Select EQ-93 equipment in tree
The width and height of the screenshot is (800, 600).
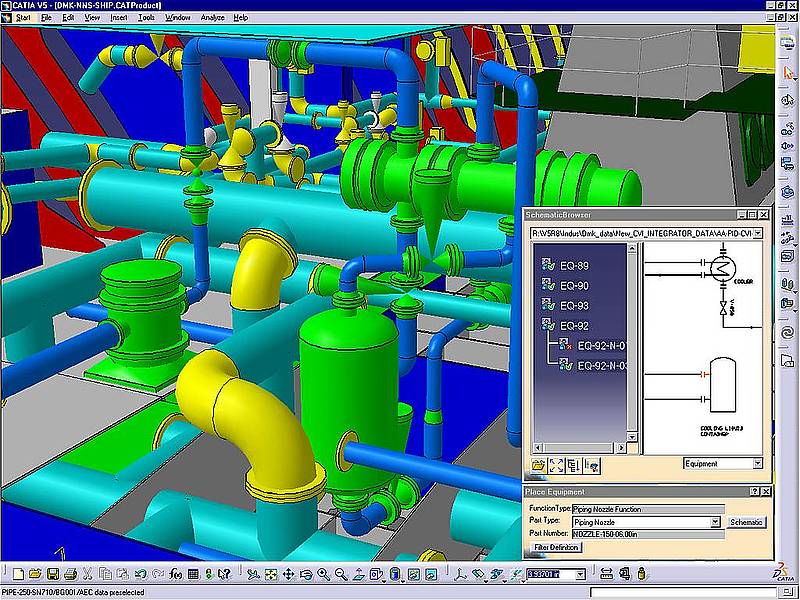pos(574,305)
